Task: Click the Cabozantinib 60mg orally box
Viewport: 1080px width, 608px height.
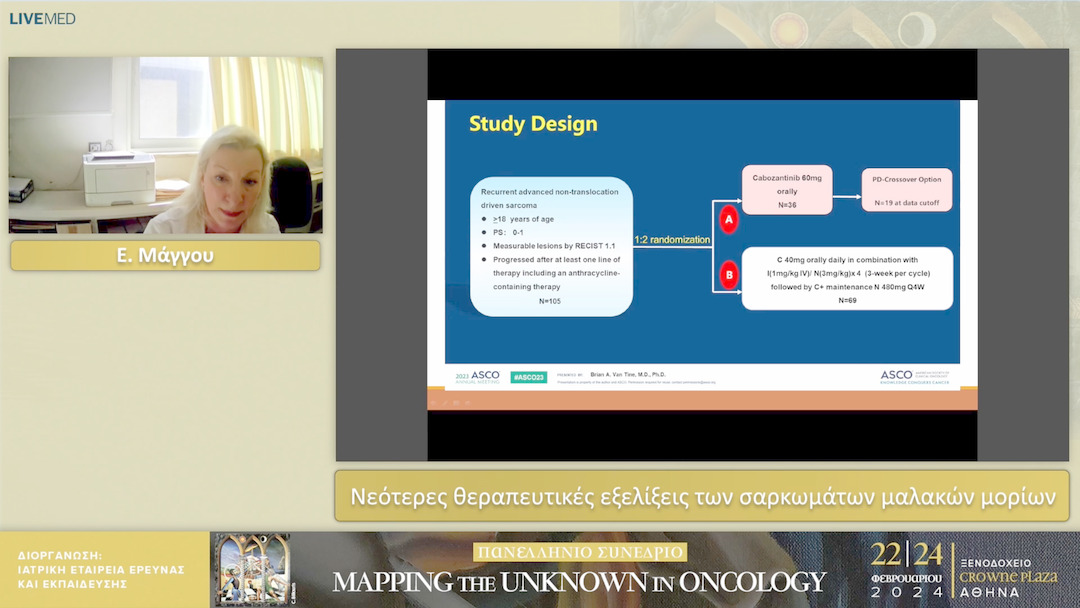Action: 788,191
